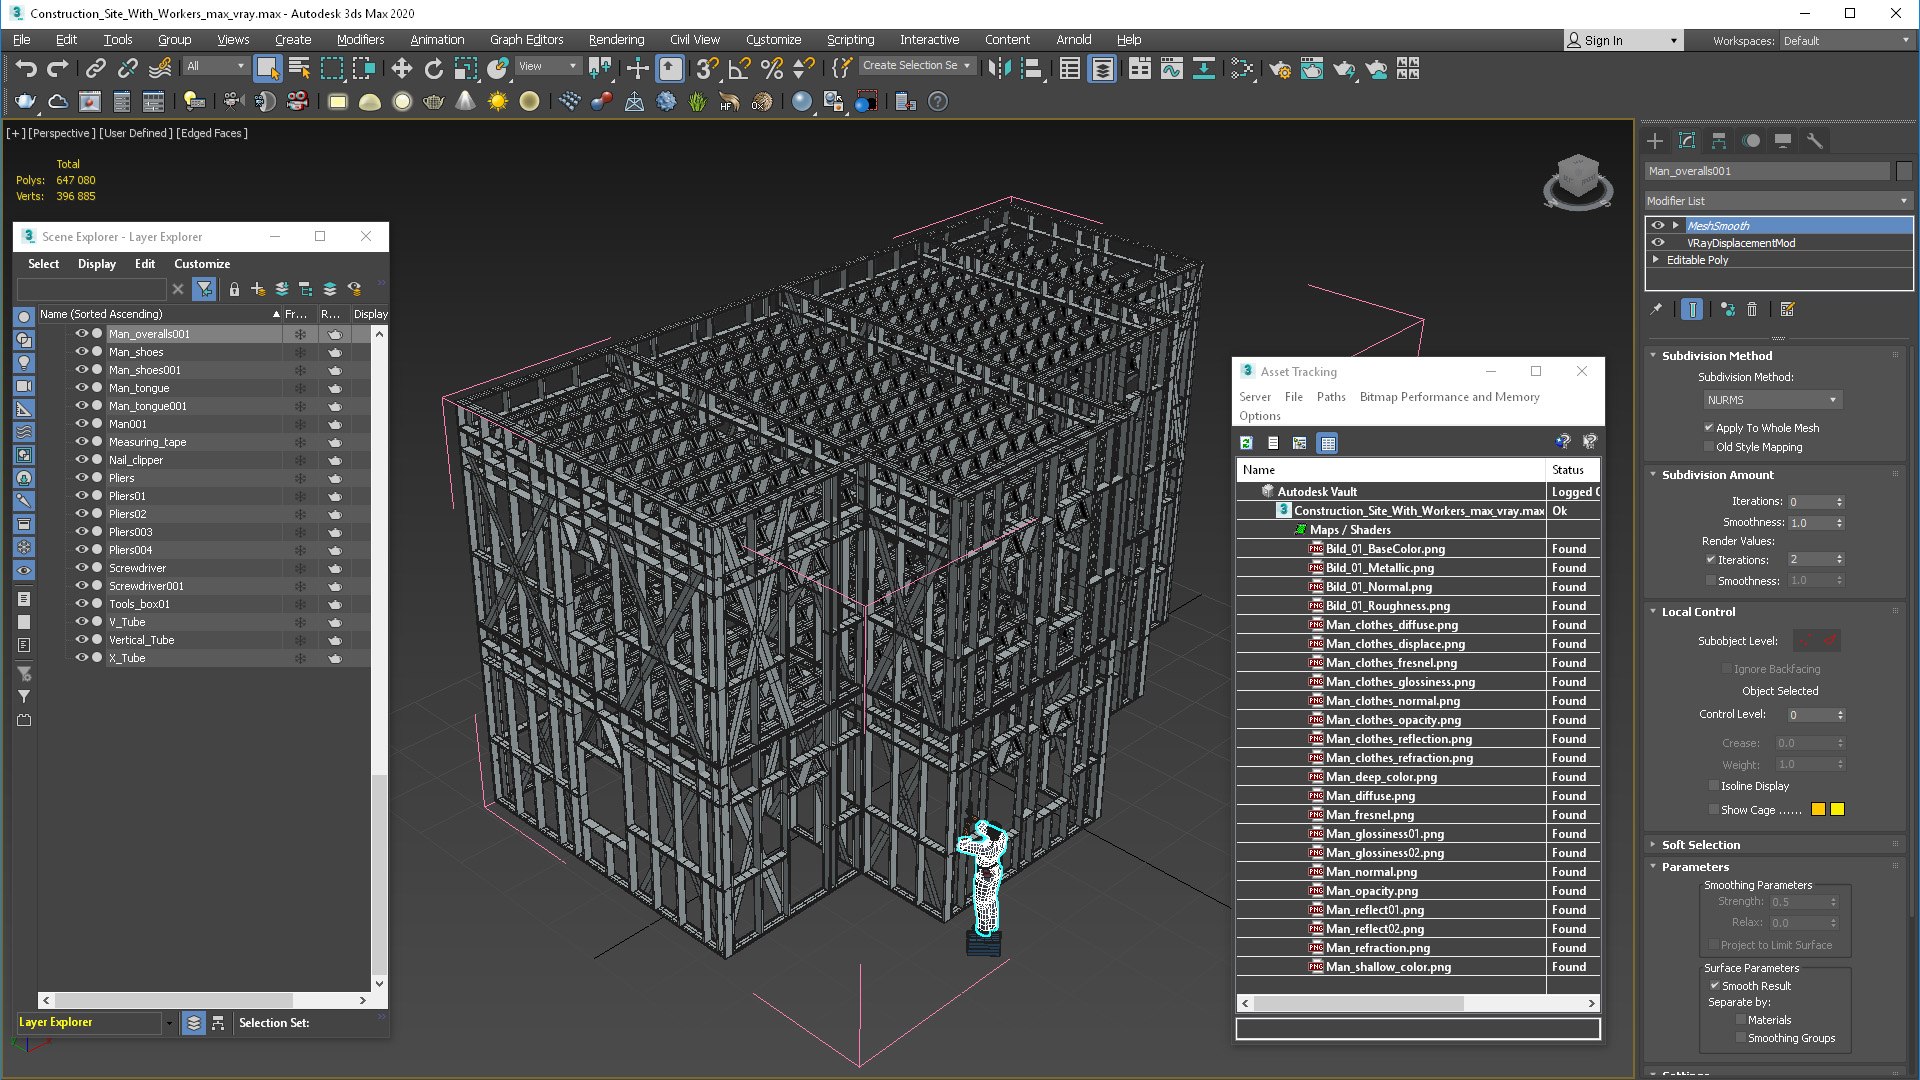
Task: Choose the Select and Move tool
Action: pos(401,68)
